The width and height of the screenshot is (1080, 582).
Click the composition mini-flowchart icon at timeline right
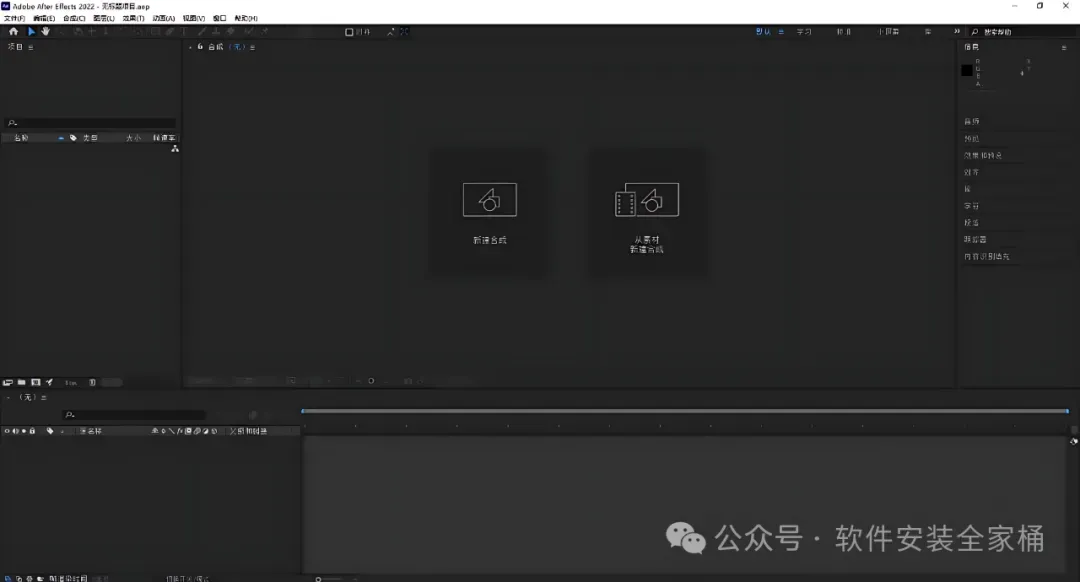(x=1074, y=441)
